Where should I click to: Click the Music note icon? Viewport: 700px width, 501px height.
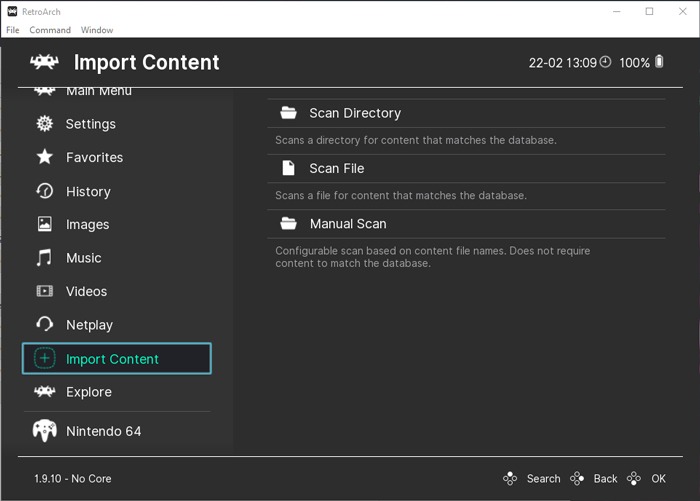(44, 258)
